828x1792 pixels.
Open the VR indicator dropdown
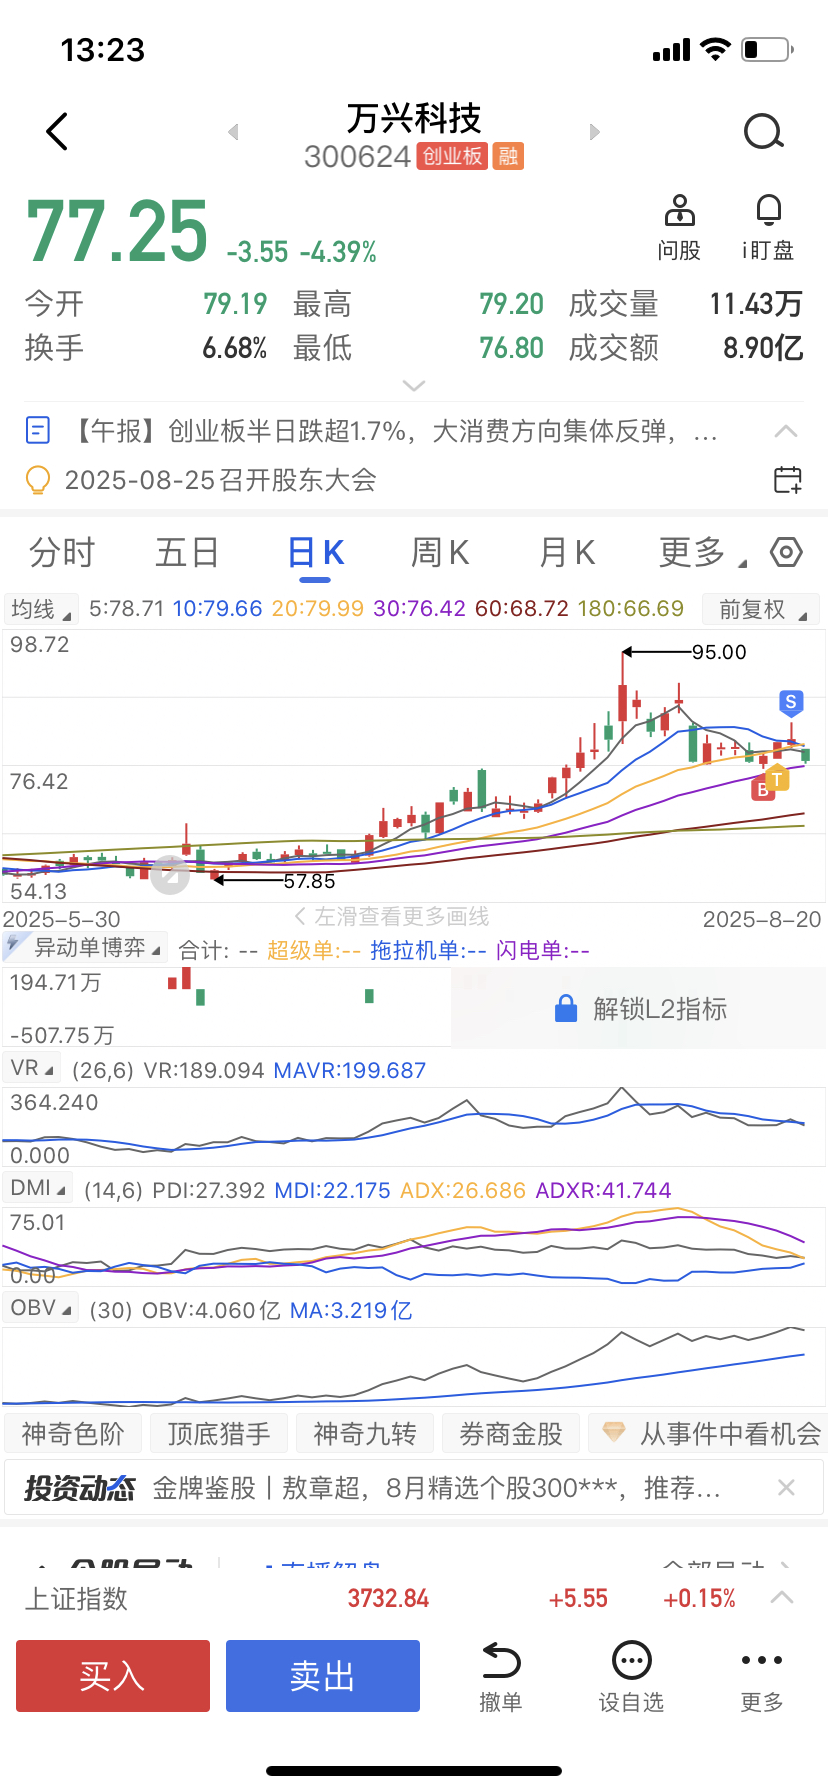(x=32, y=1068)
